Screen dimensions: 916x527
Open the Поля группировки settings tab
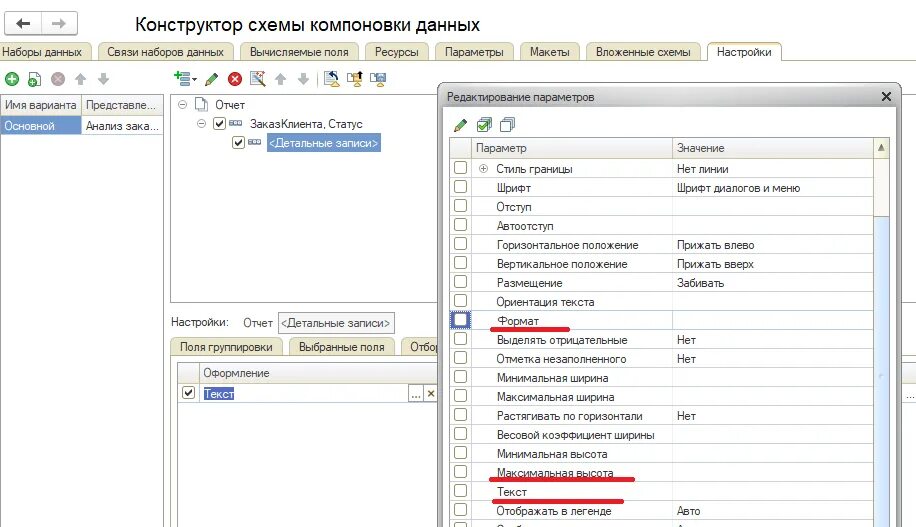point(226,347)
